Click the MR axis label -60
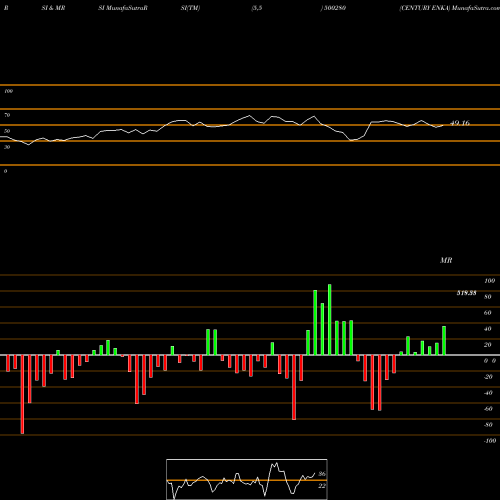 coord(488,409)
